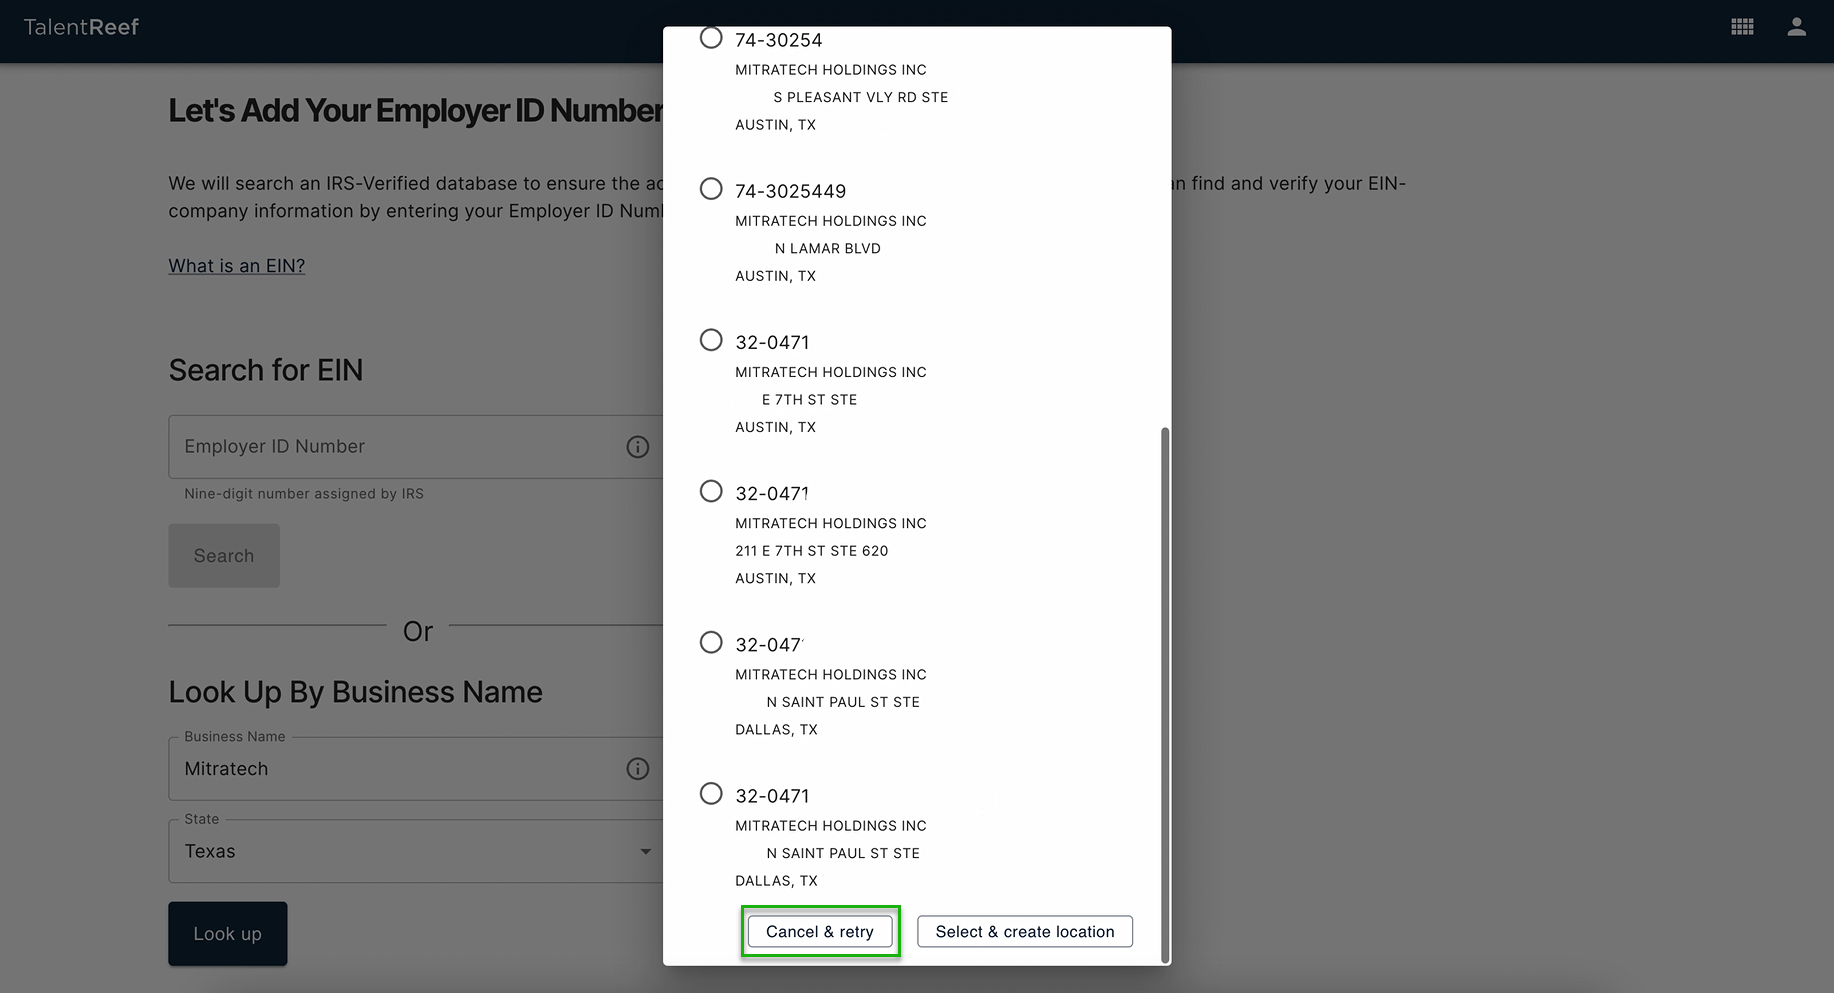Open the "What is an EIN?" link
This screenshot has height=993, width=1834.
[x=237, y=266]
